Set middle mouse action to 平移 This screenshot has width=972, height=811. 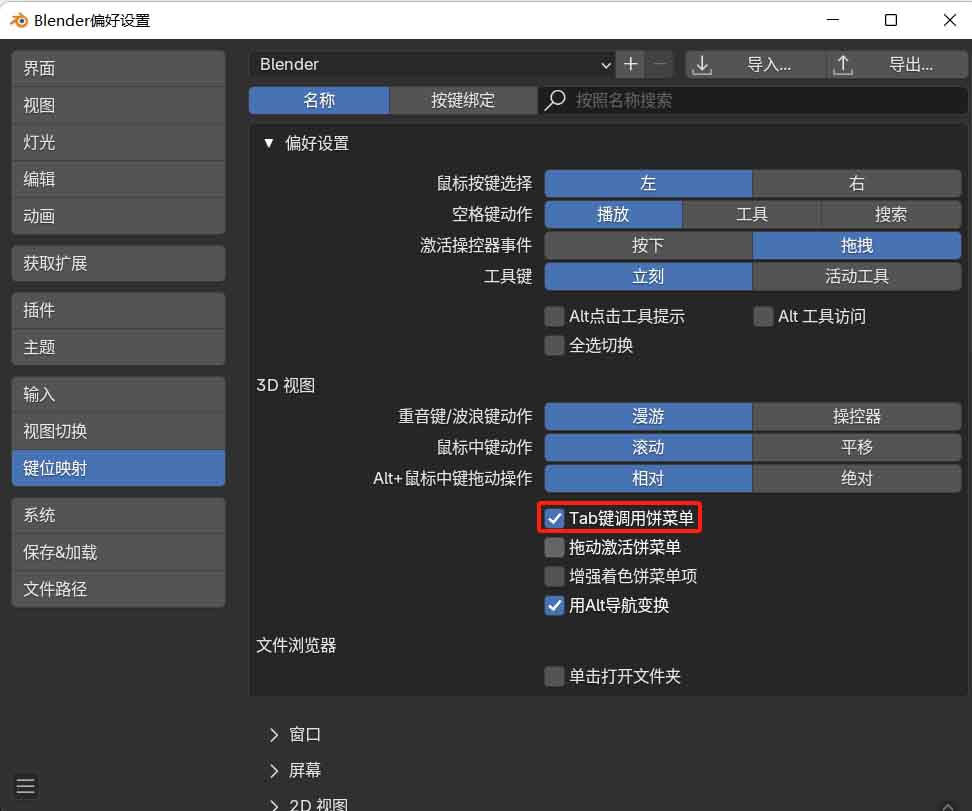coord(857,448)
